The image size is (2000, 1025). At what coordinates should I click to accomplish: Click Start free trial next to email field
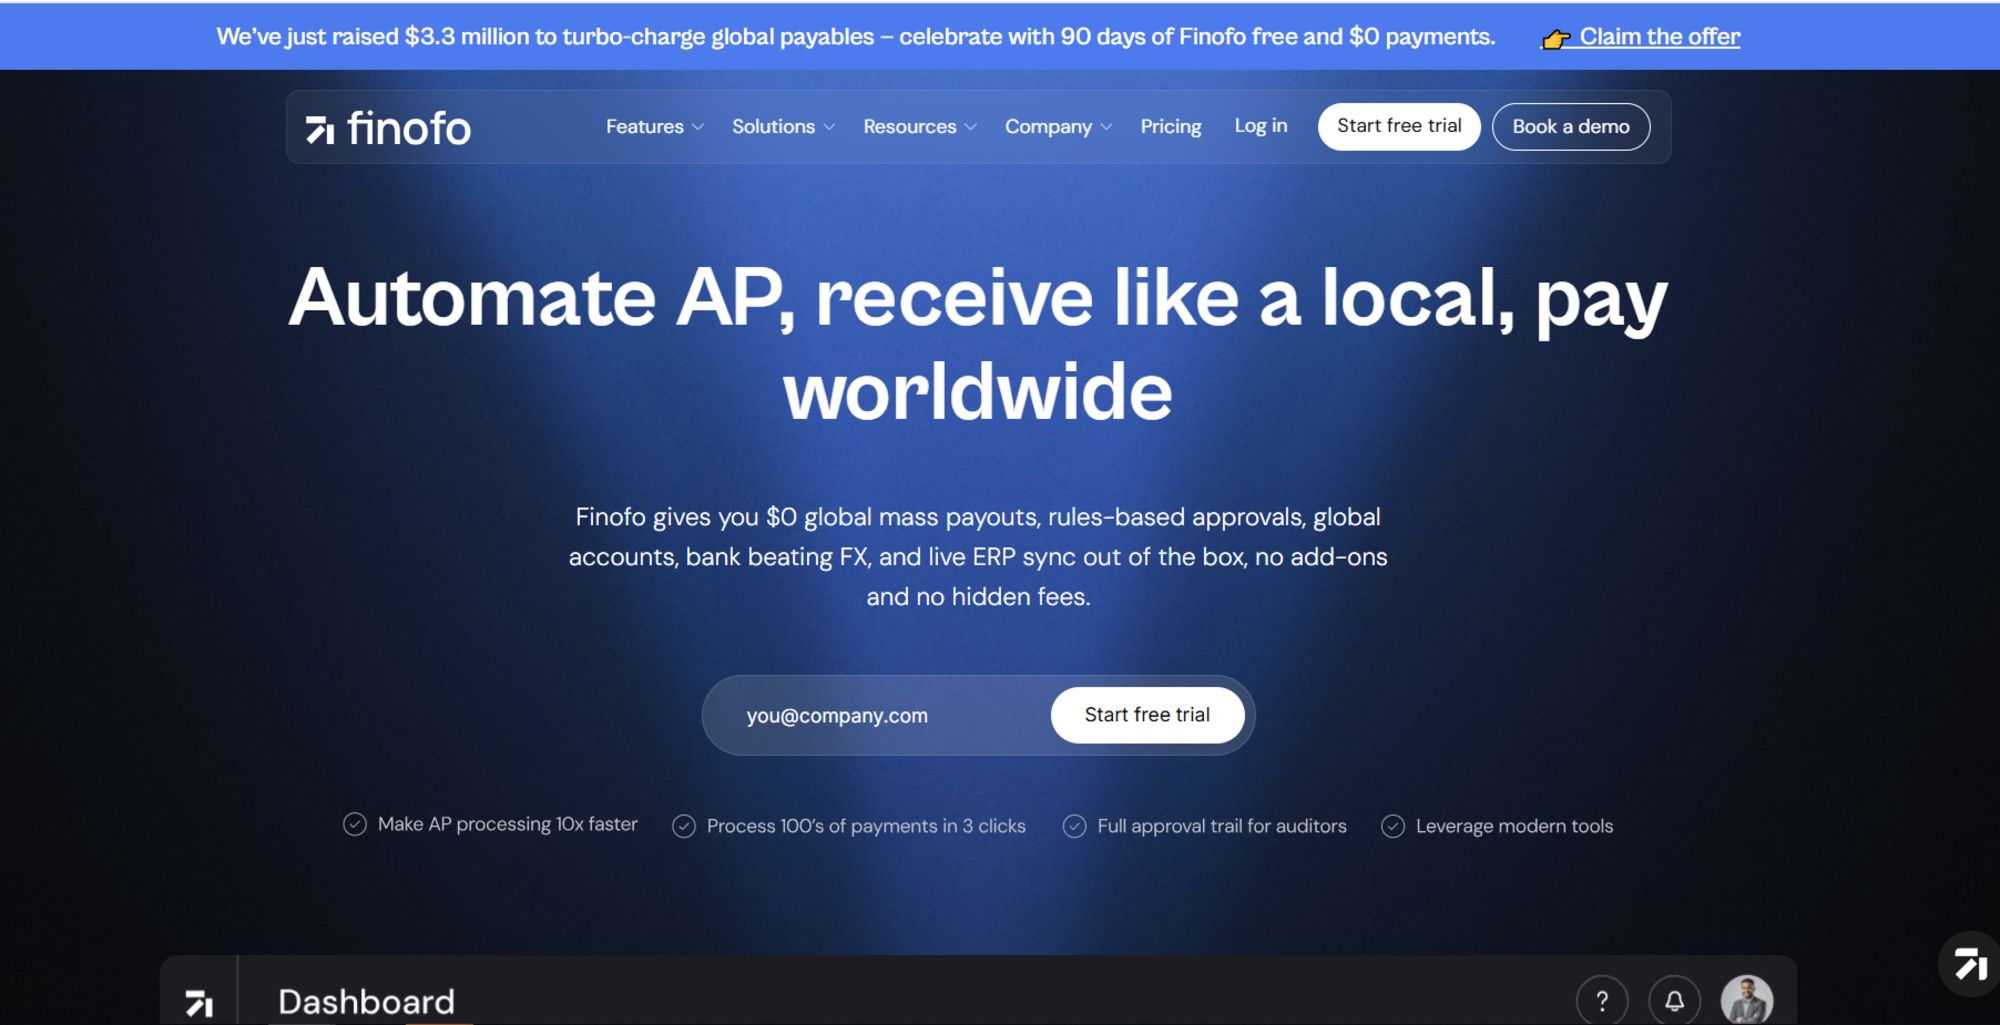(1147, 715)
